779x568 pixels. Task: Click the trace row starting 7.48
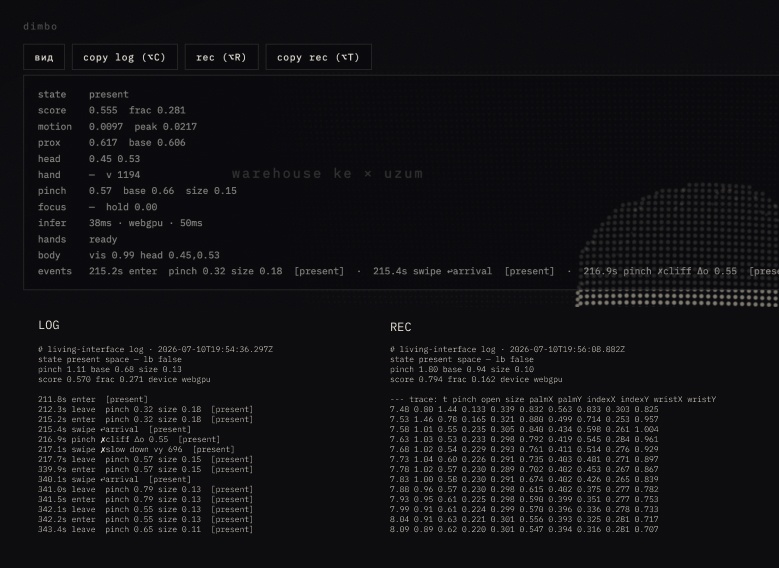pos(524,409)
